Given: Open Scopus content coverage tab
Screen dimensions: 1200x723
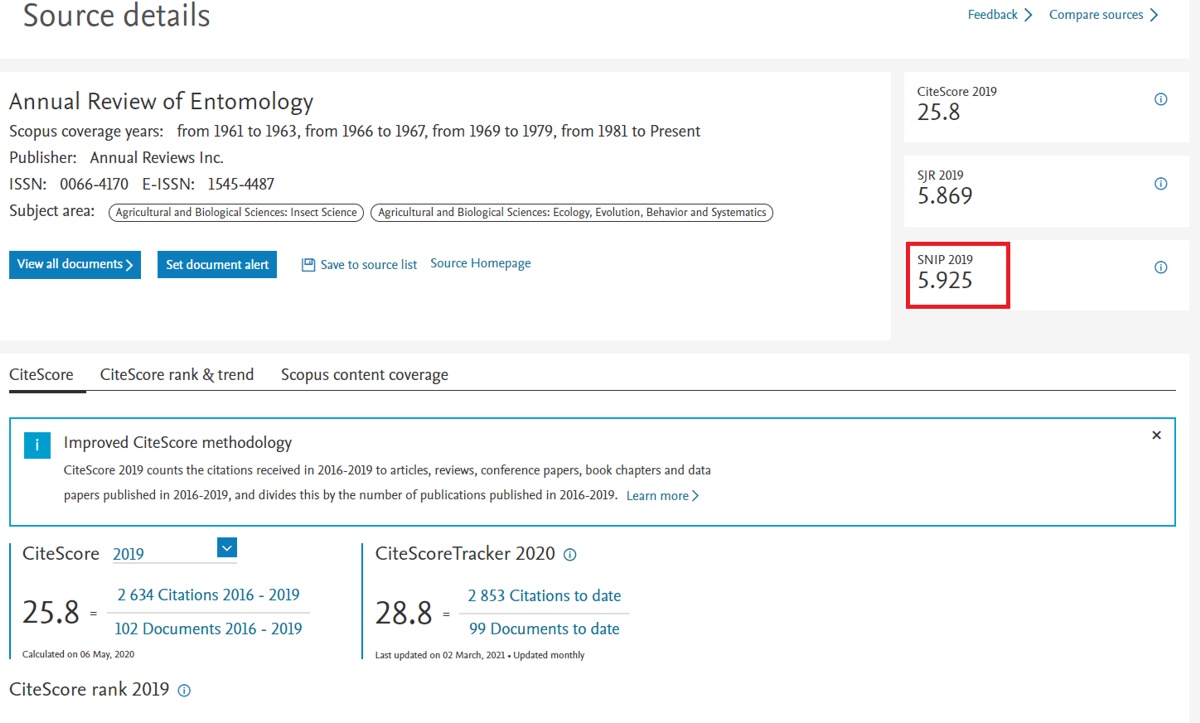Looking at the screenshot, I should click(364, 375).
